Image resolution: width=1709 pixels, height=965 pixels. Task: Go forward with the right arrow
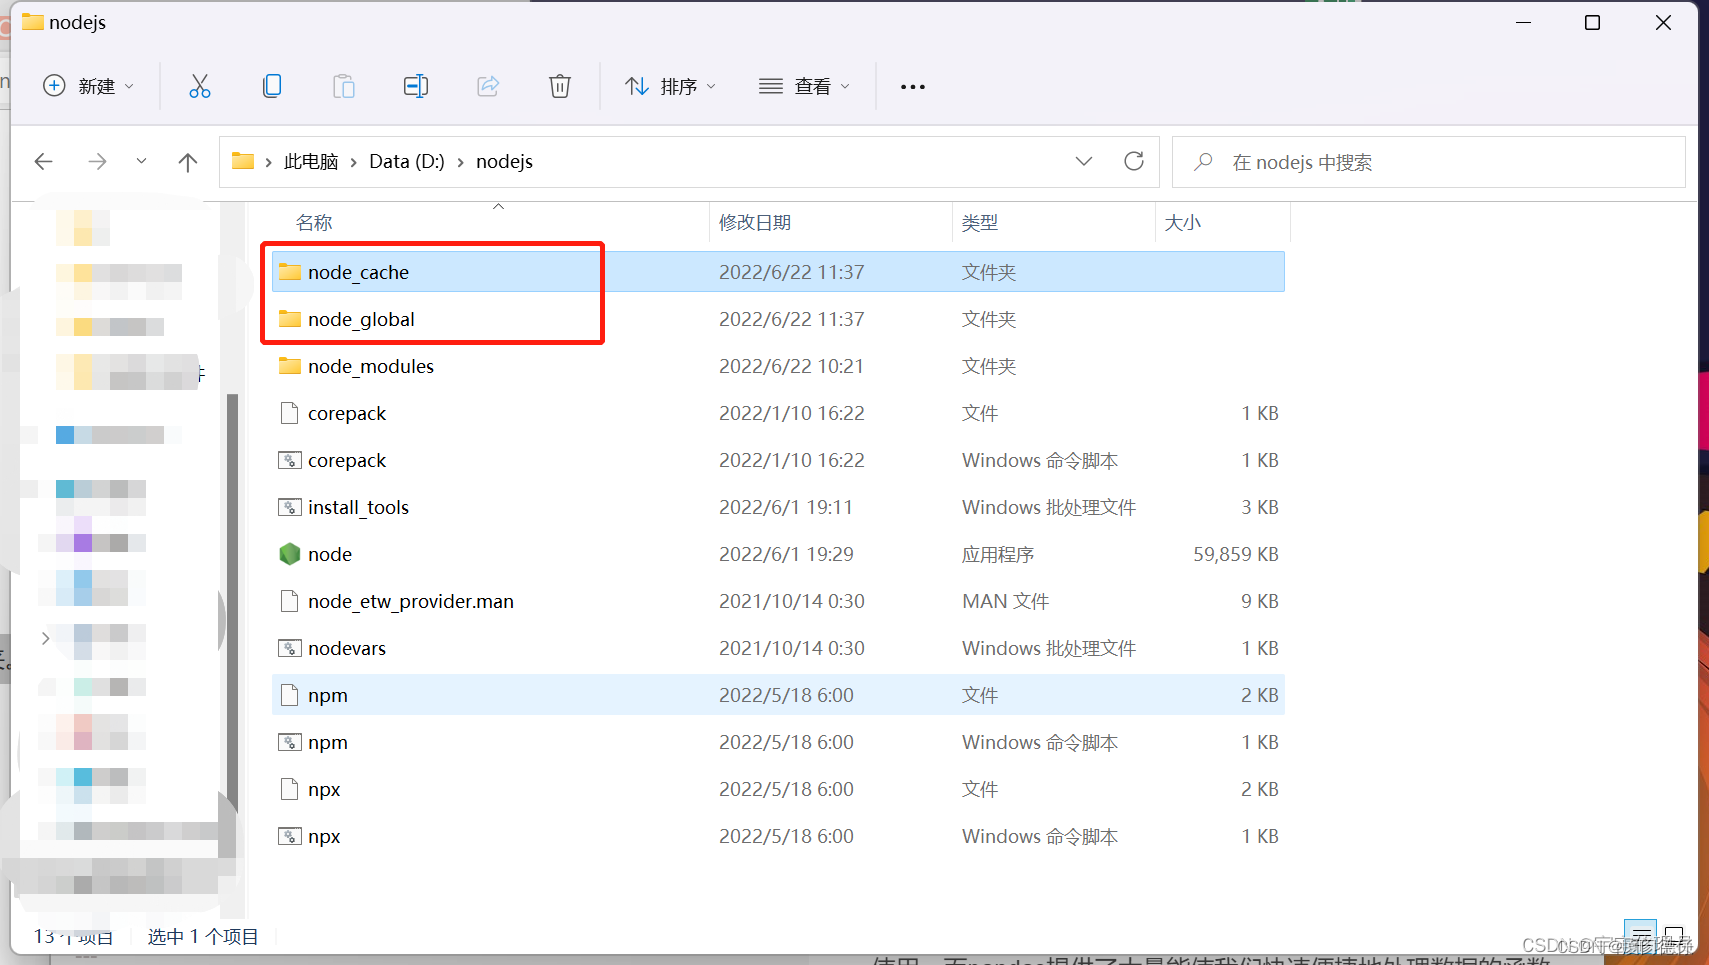[97, 161]
